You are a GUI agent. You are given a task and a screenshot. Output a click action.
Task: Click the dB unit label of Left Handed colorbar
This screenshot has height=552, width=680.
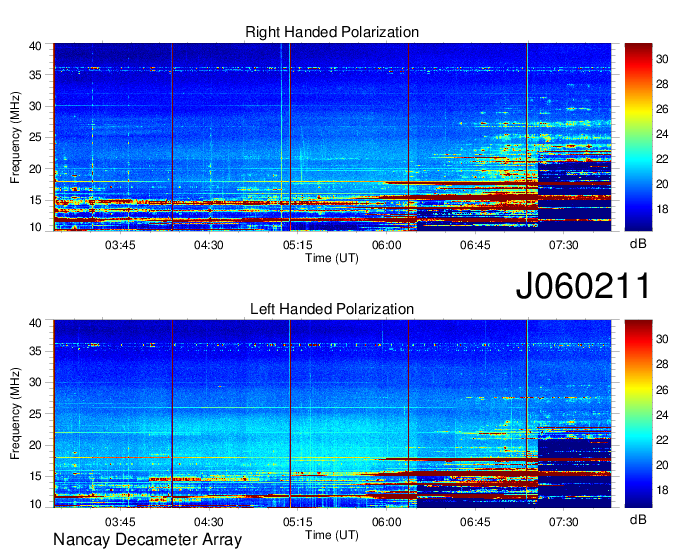(638, 519)
